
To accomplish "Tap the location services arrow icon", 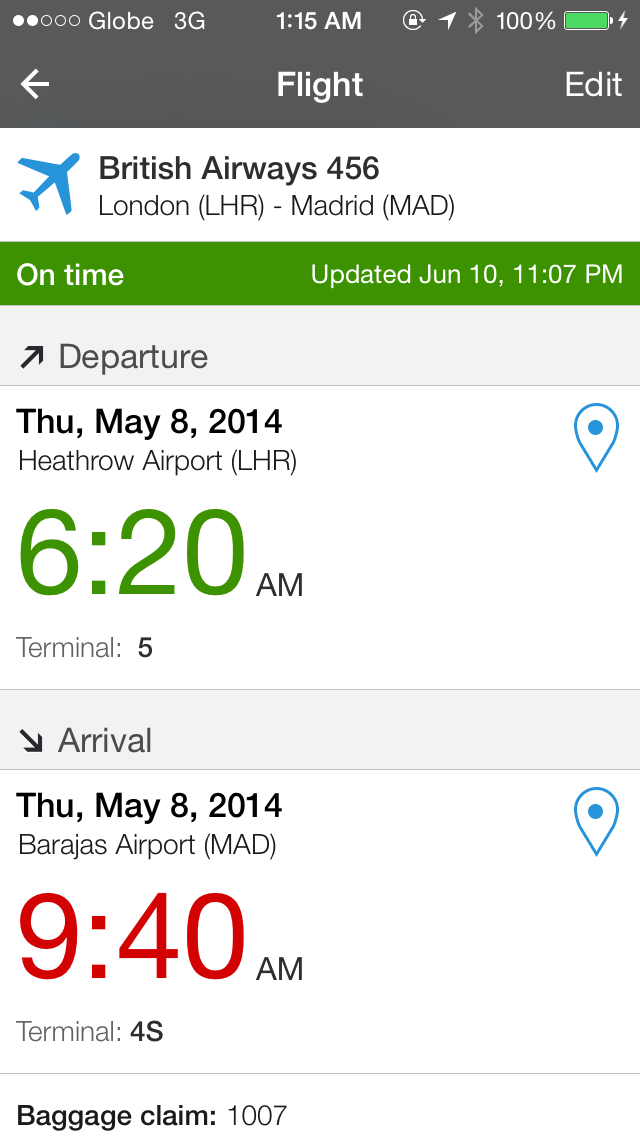I will [446, 20].
